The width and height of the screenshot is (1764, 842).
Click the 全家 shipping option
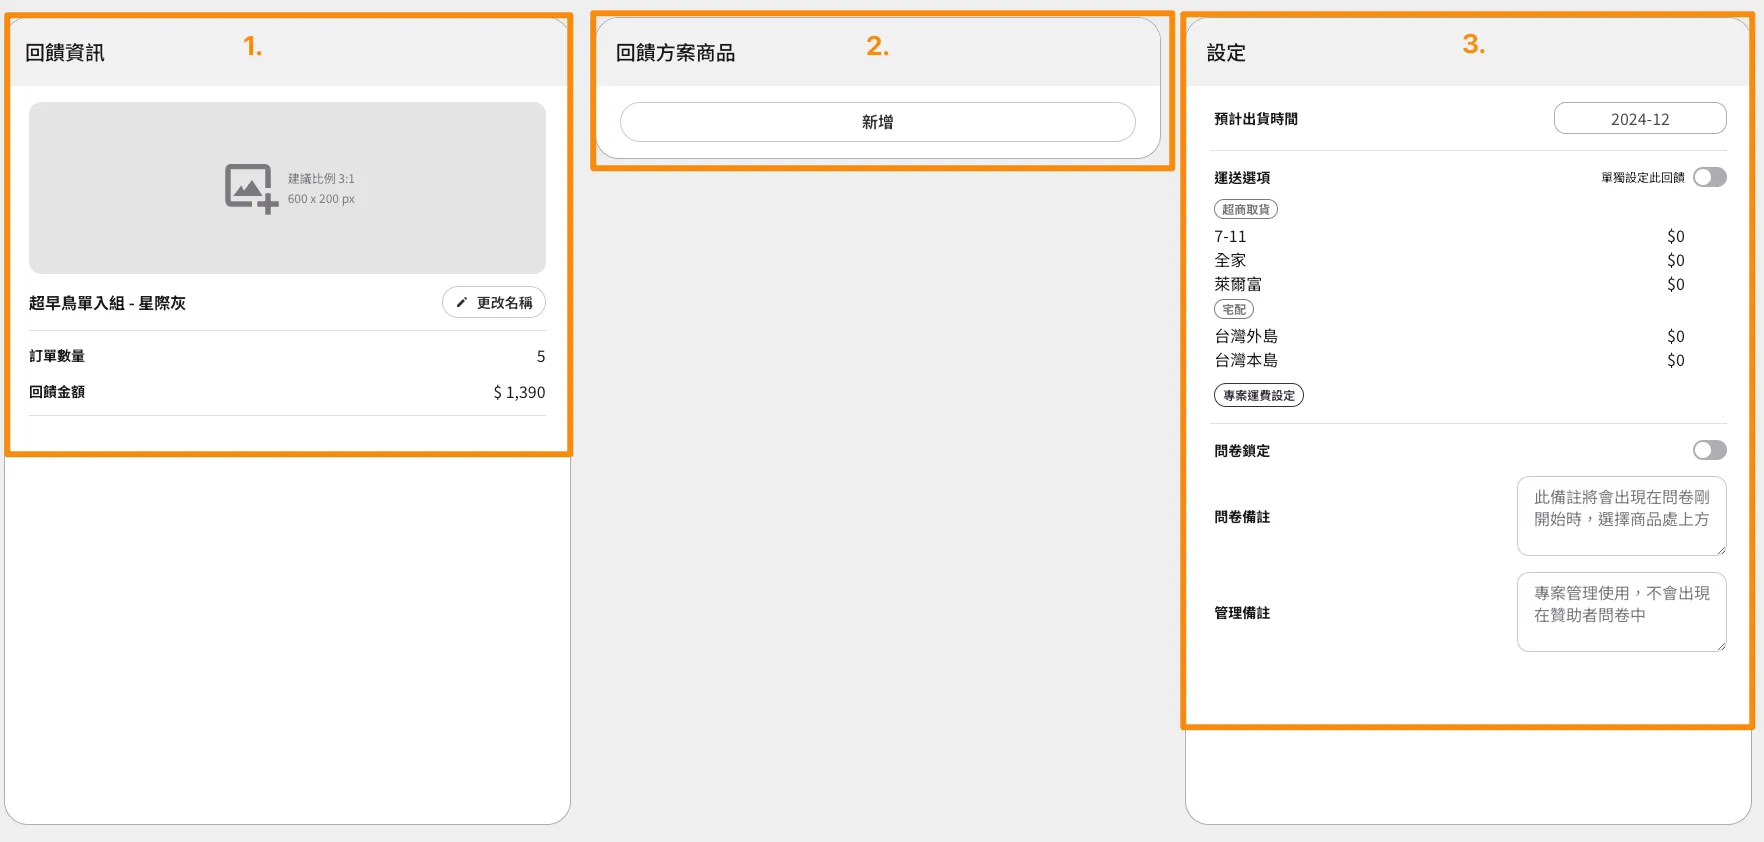click(1230, 261)
